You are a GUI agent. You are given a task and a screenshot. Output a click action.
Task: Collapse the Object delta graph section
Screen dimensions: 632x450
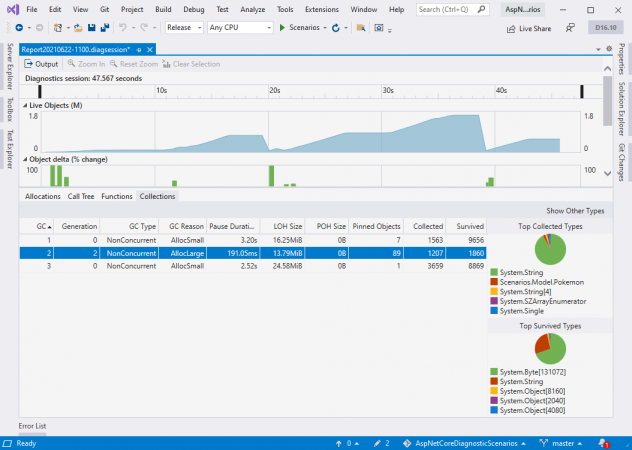point(25,159)
